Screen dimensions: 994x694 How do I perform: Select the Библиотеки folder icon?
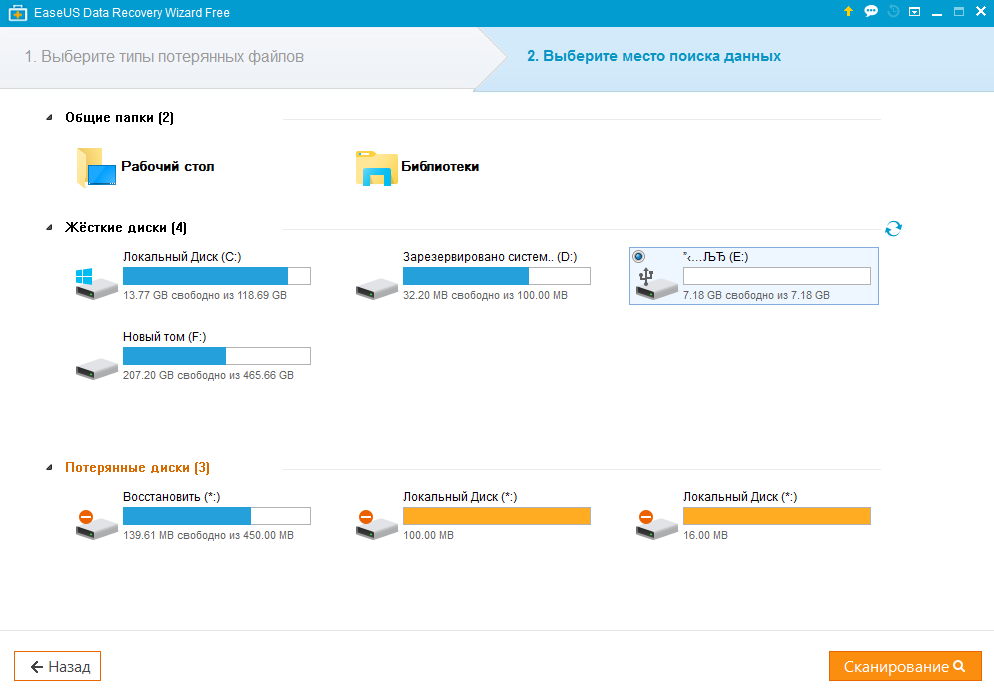pos(377,168)
